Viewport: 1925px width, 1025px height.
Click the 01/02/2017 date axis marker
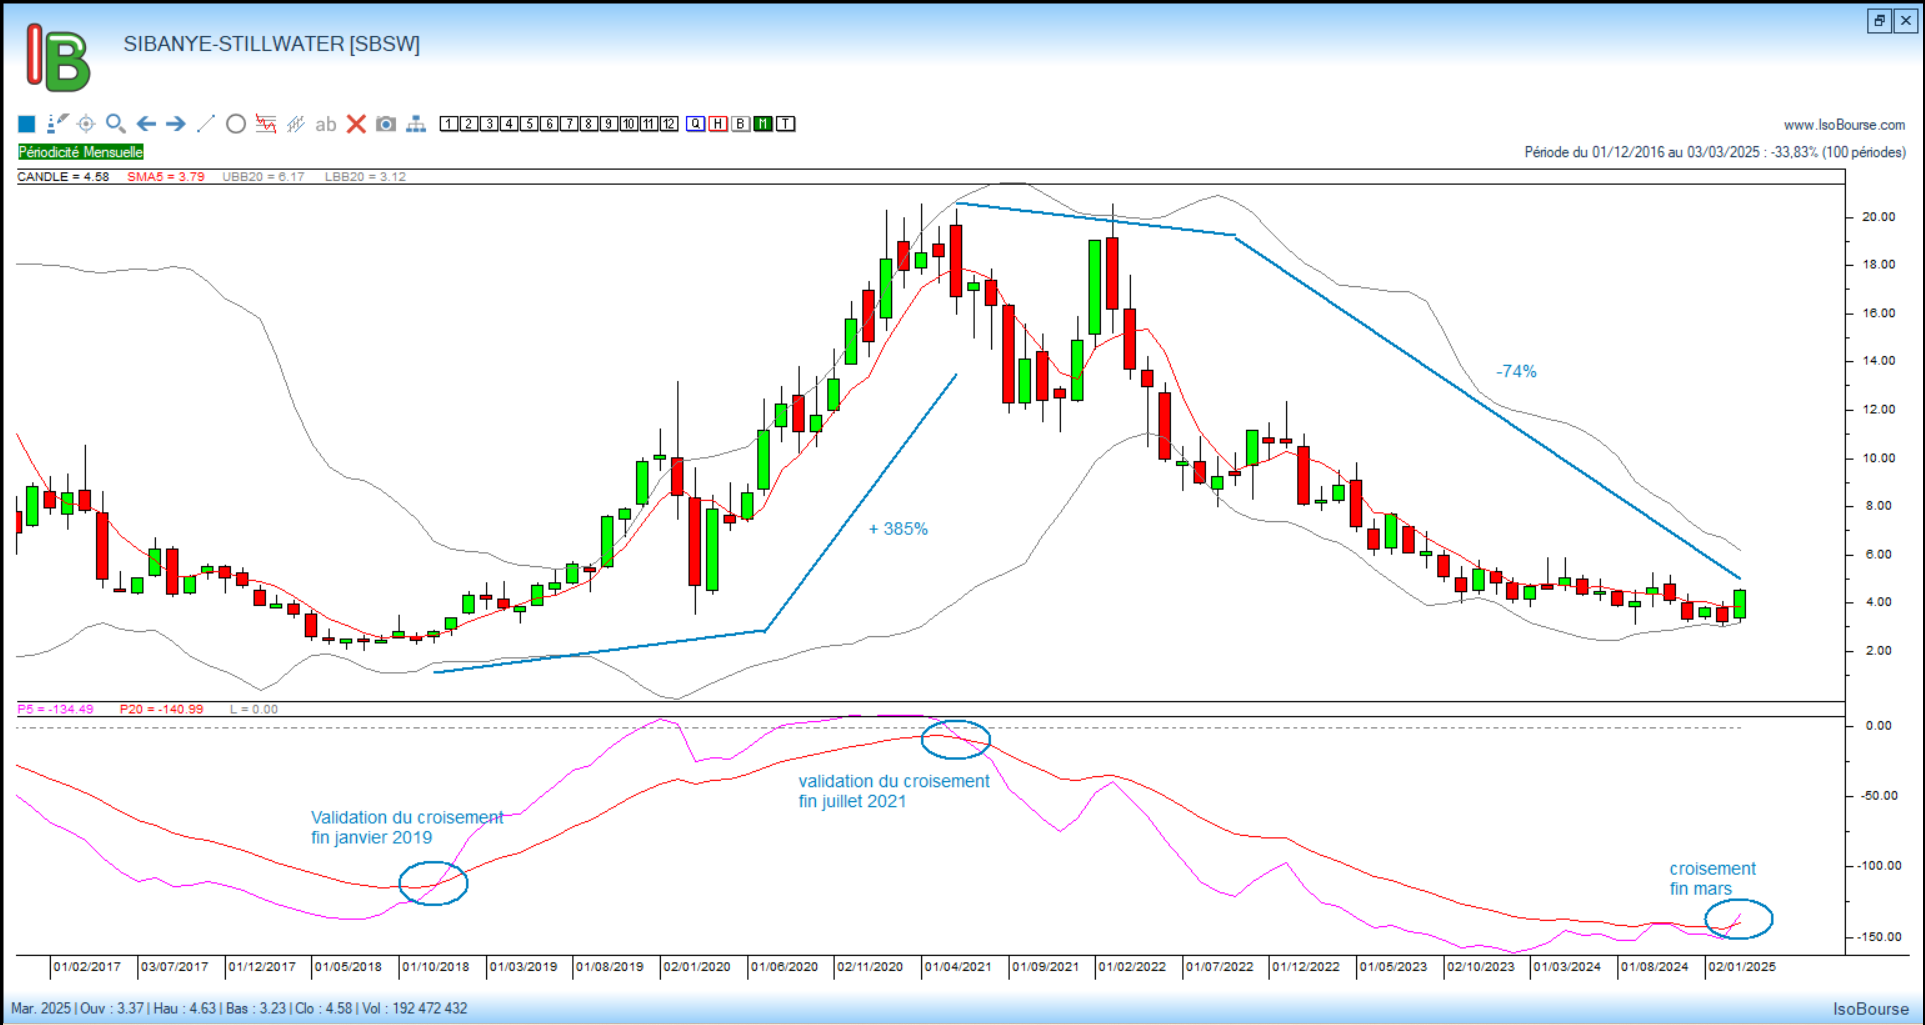point(87,967)
